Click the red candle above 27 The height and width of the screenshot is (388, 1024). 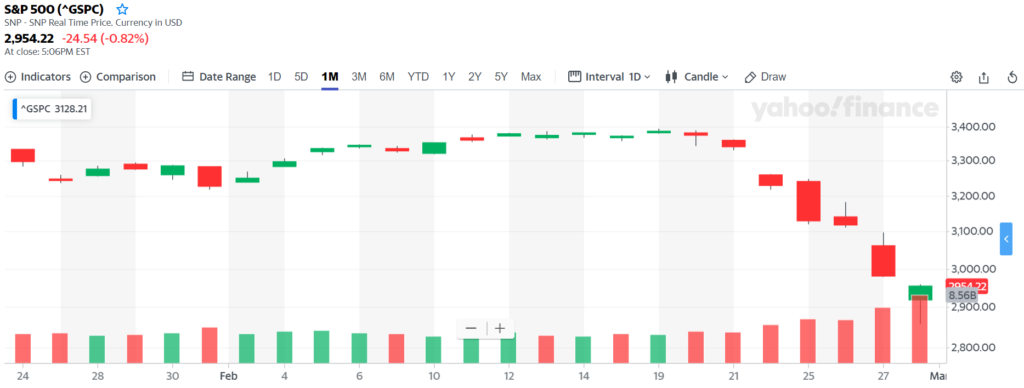(884, 261)
